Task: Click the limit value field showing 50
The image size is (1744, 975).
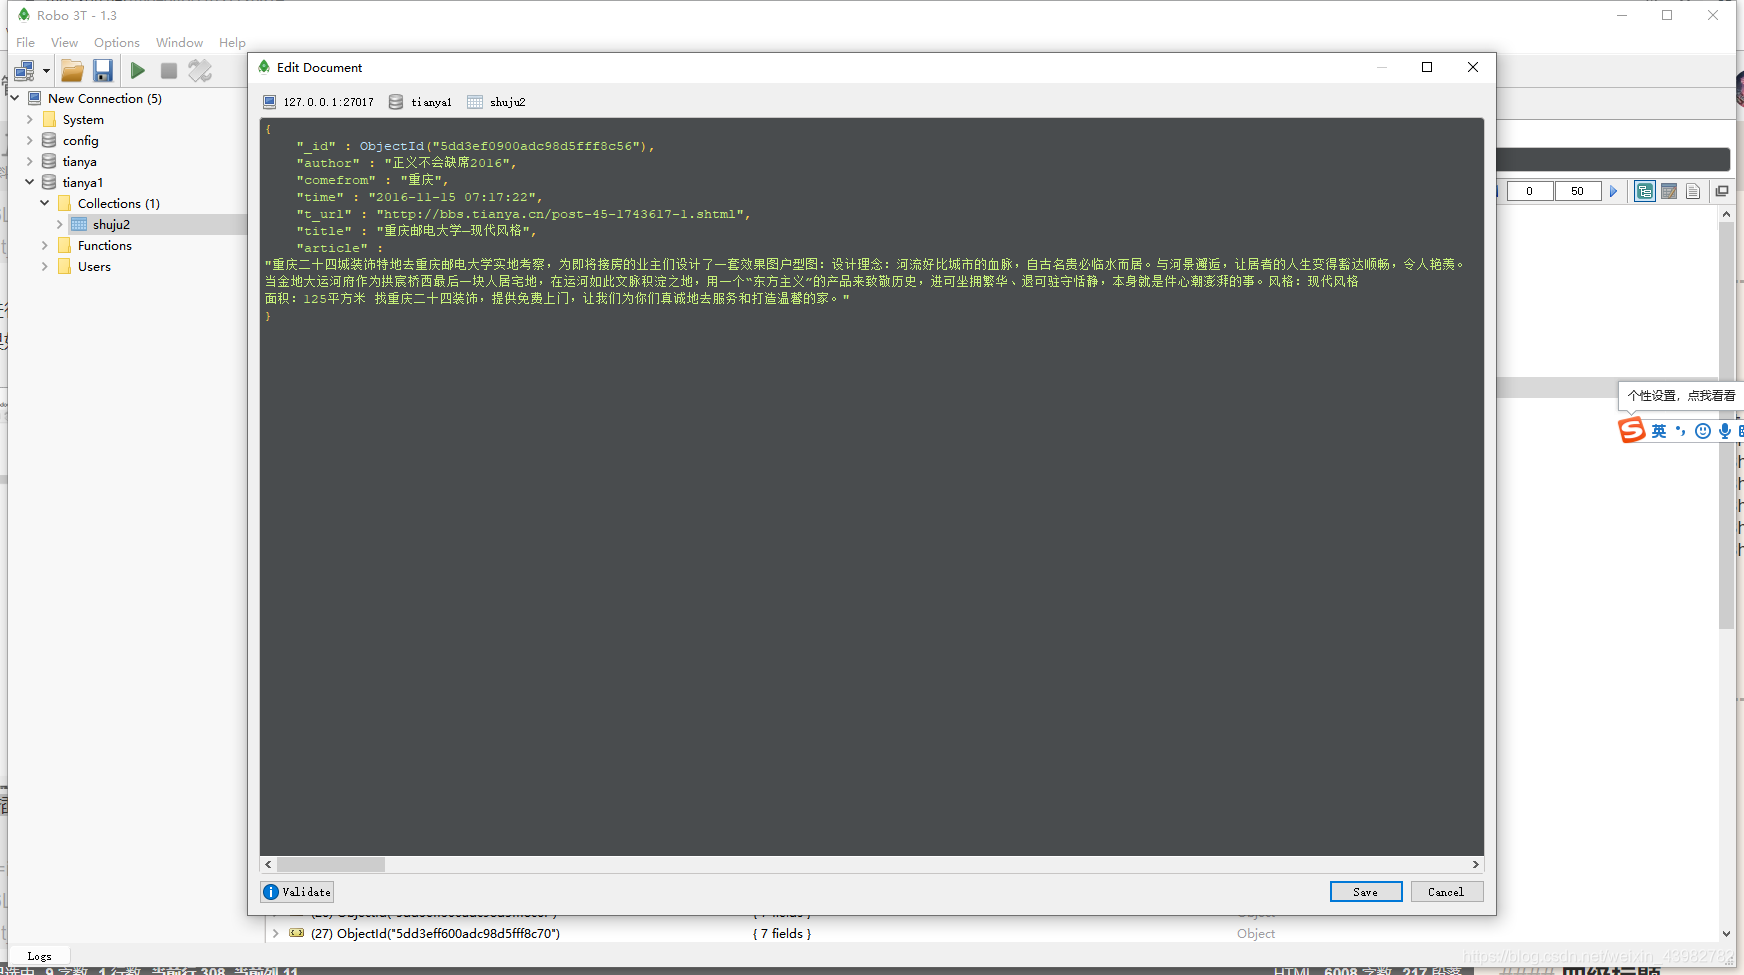Action: [x=1577, y=191]
